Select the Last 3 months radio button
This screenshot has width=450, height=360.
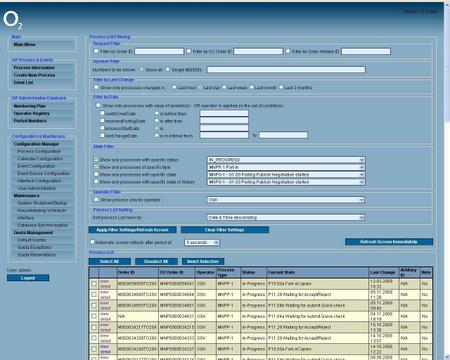point(281,87)
